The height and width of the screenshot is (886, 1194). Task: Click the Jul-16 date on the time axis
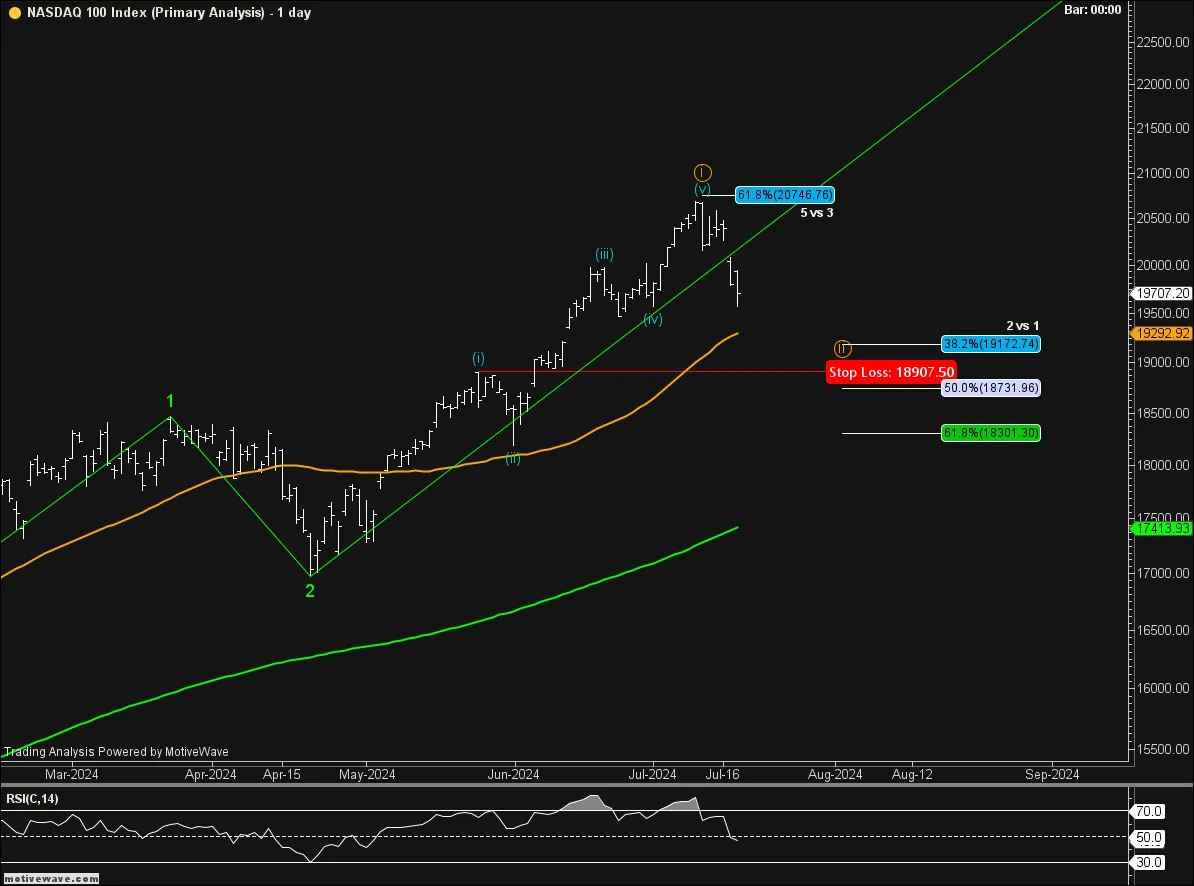[723, 774]
